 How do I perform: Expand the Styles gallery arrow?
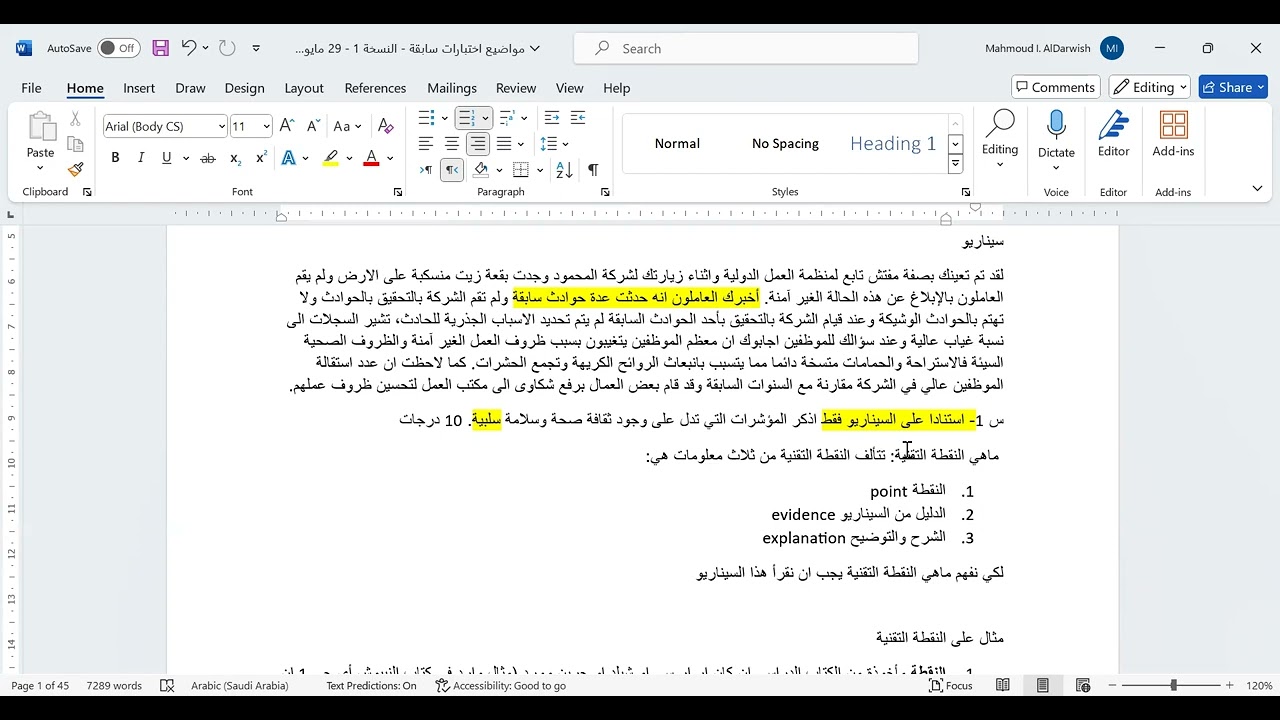tap(956, 164)
